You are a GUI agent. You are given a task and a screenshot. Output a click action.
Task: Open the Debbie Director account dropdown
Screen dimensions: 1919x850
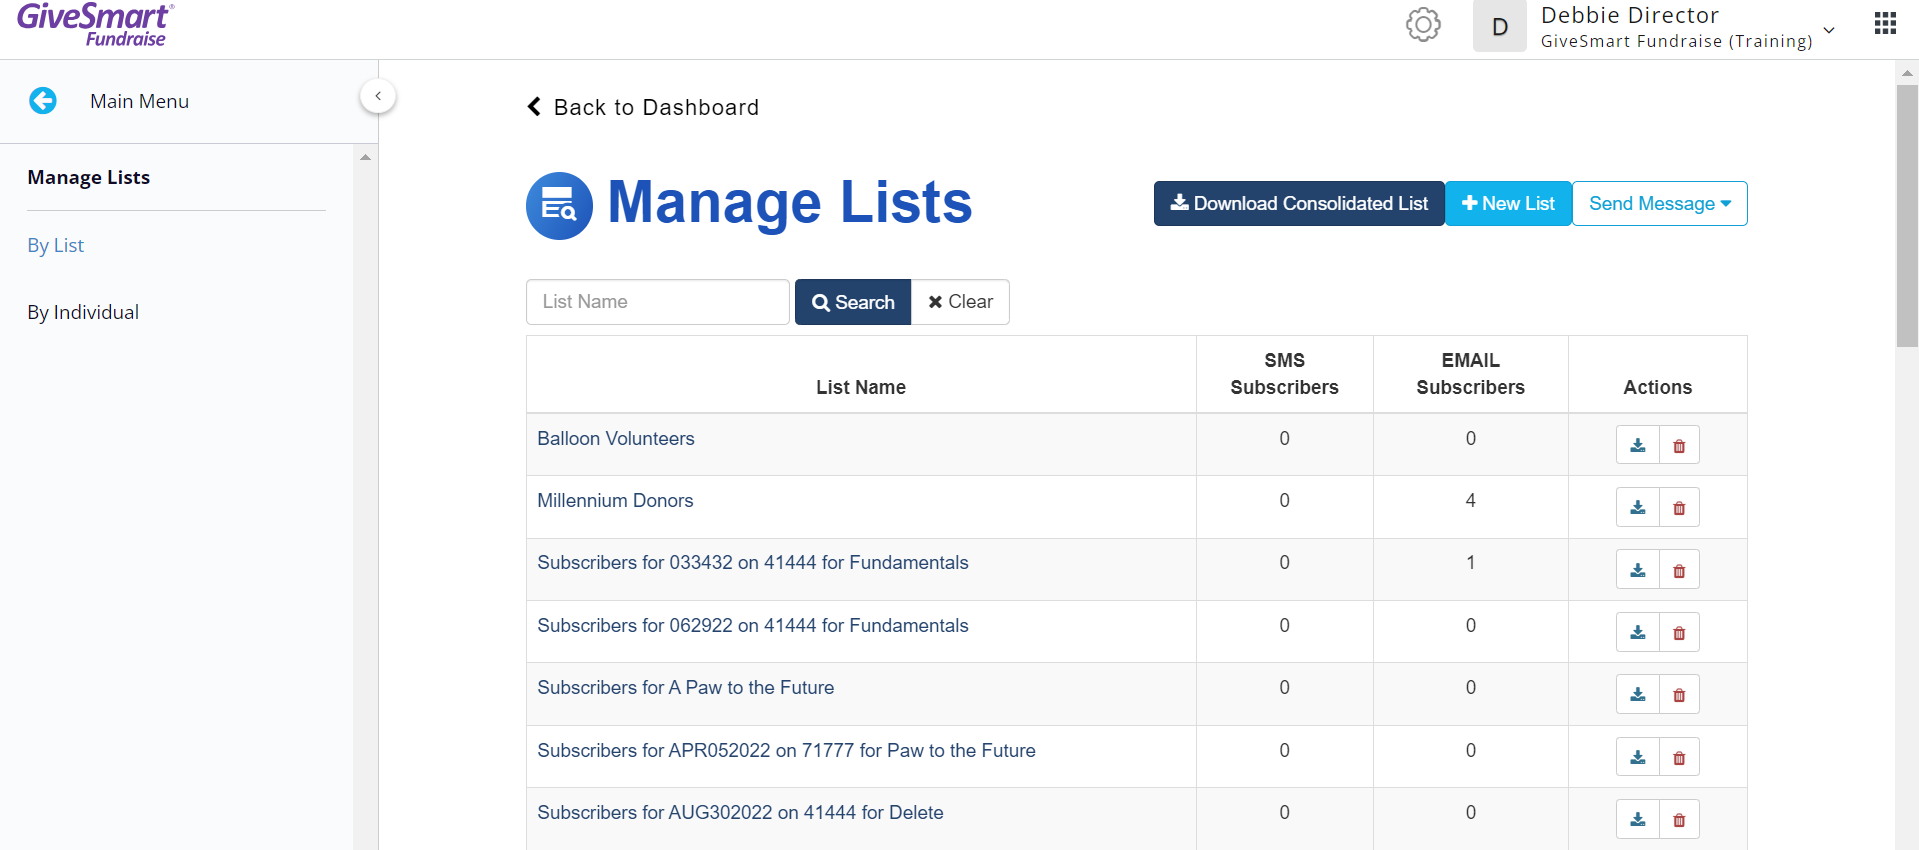click(1829, 30)
